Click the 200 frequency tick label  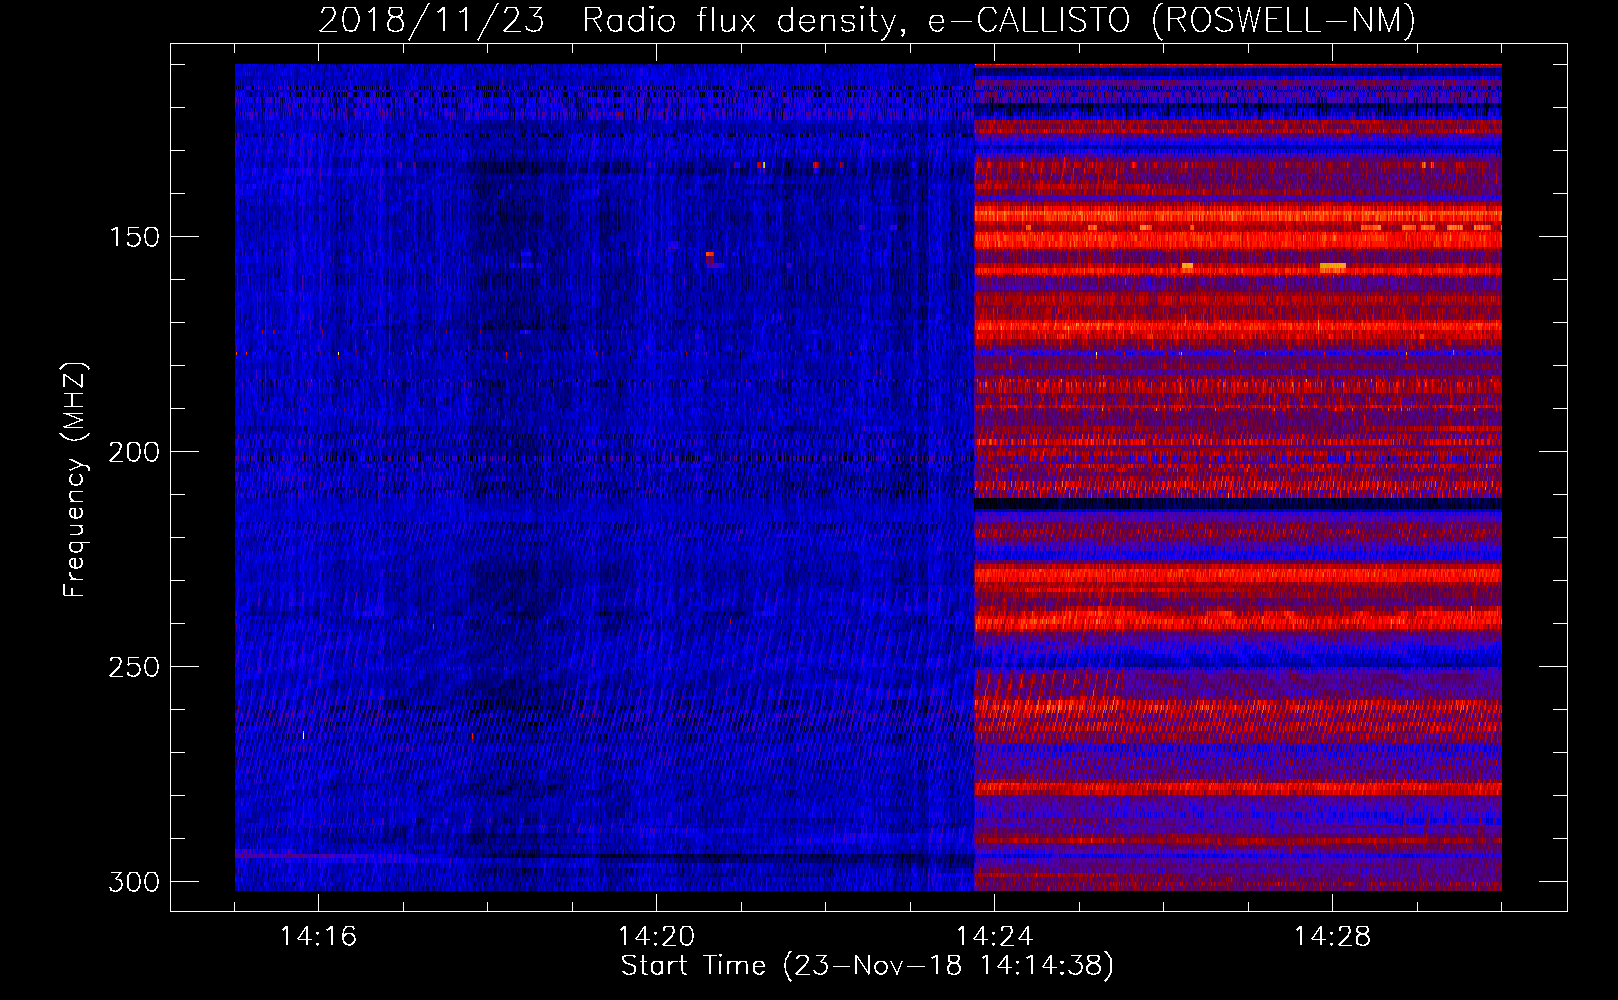133,452
